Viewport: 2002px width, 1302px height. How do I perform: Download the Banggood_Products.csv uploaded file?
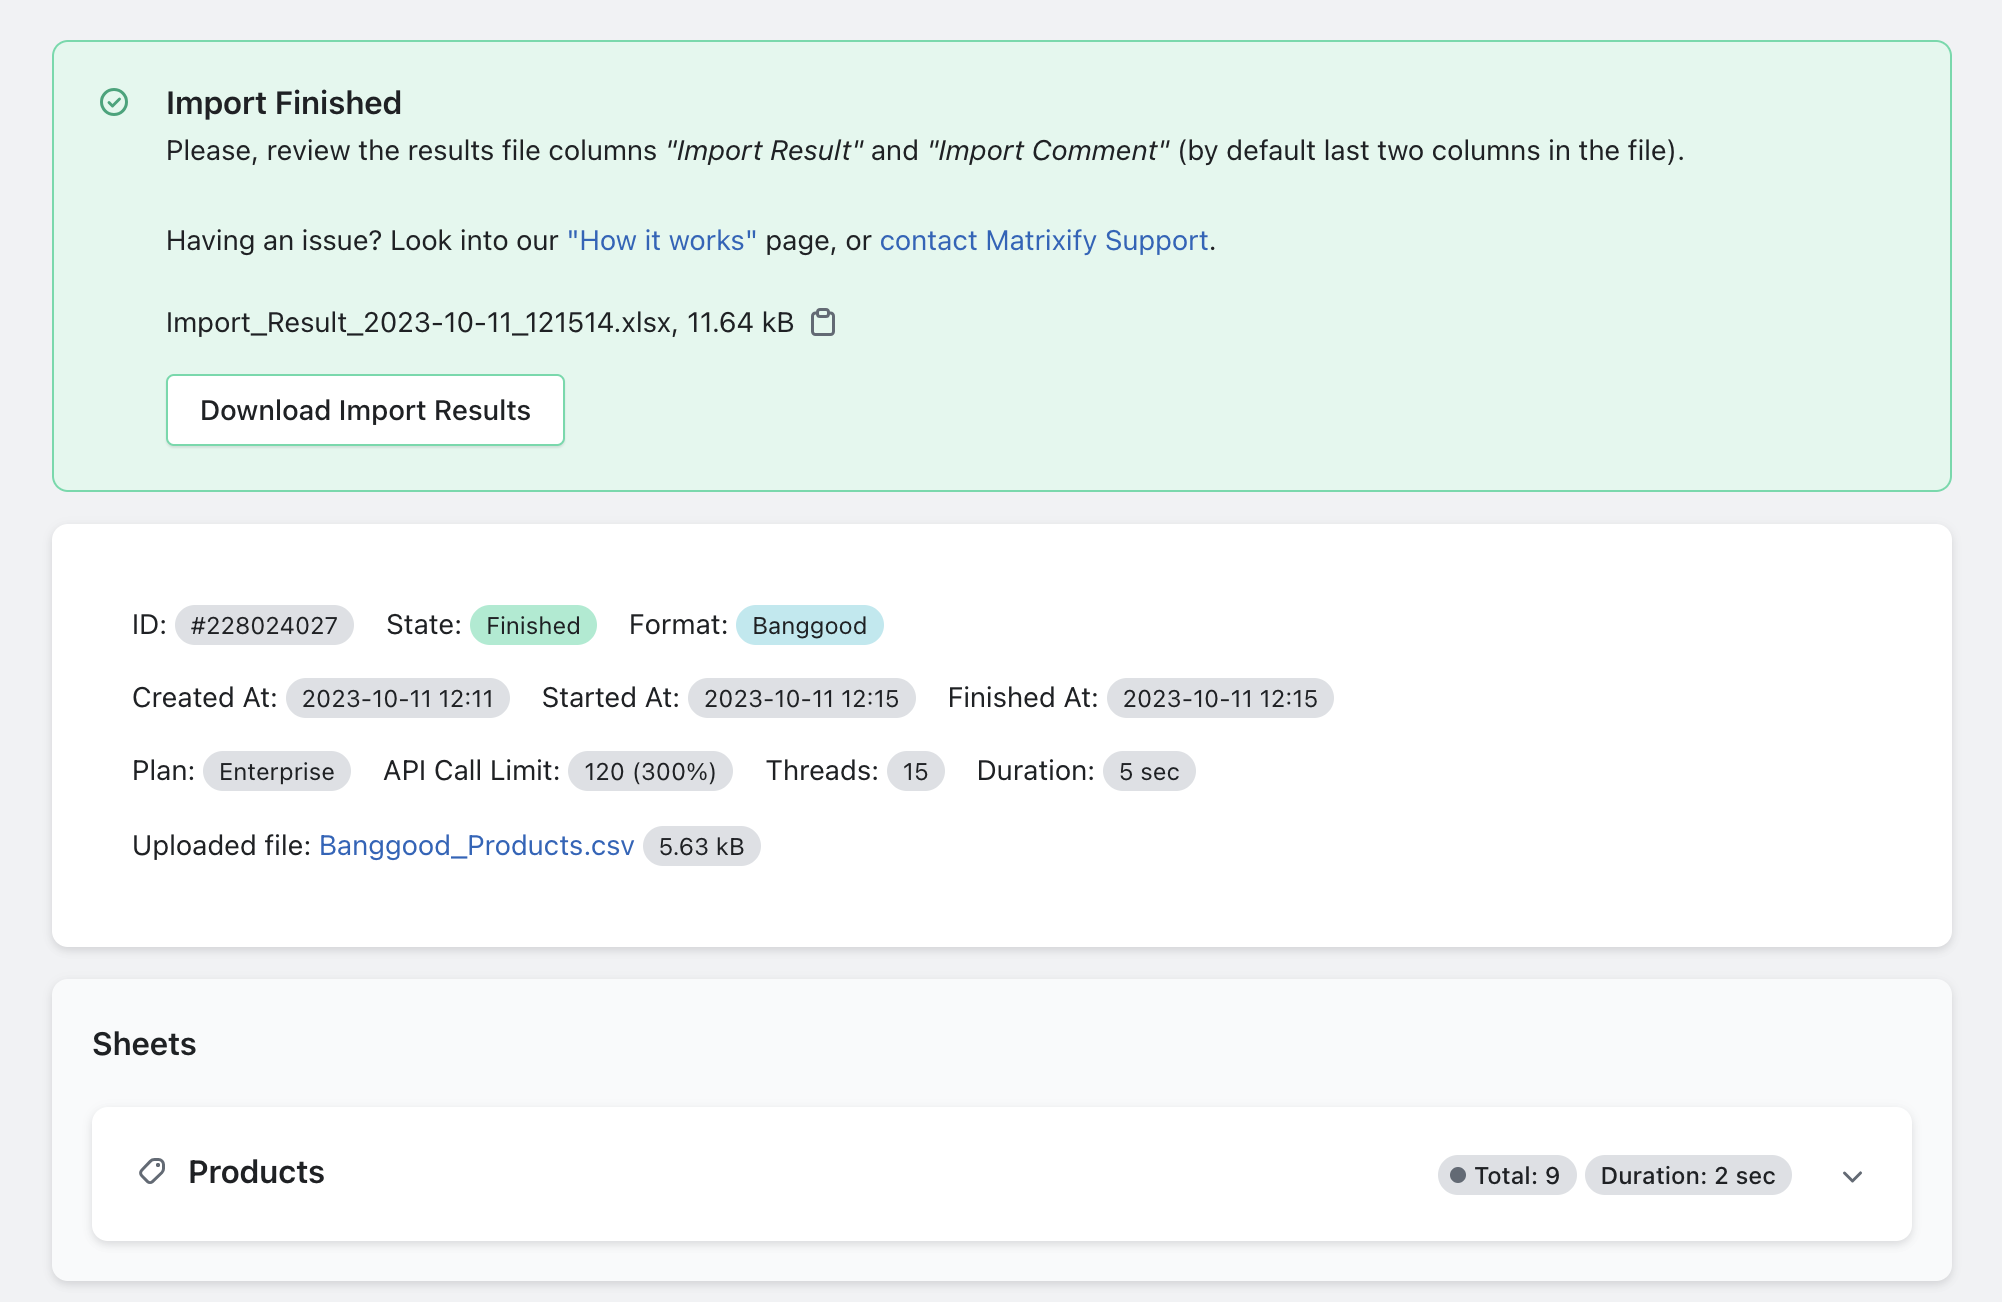(x=476, y=845)
